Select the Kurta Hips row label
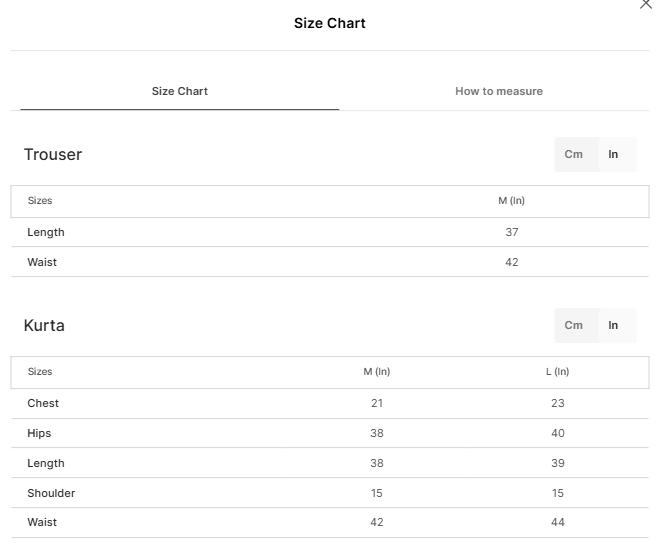The height and width of the screenshot is (553, 661). pyautogui.click(x=39, y=433)
